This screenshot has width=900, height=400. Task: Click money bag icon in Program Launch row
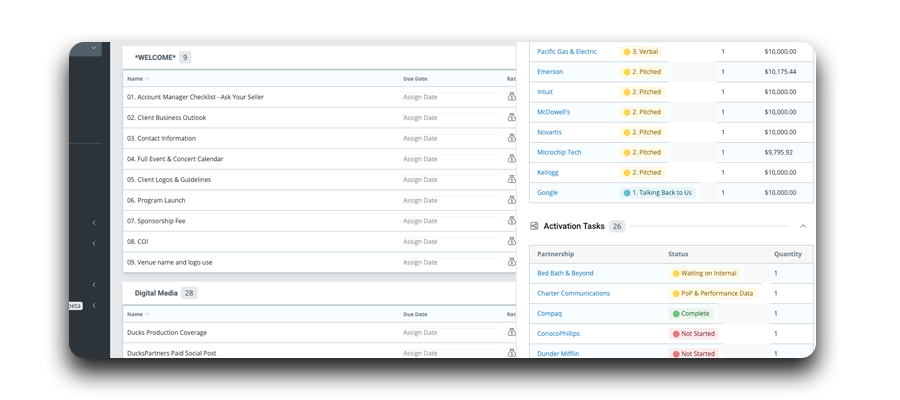click(x=511, y=200)
